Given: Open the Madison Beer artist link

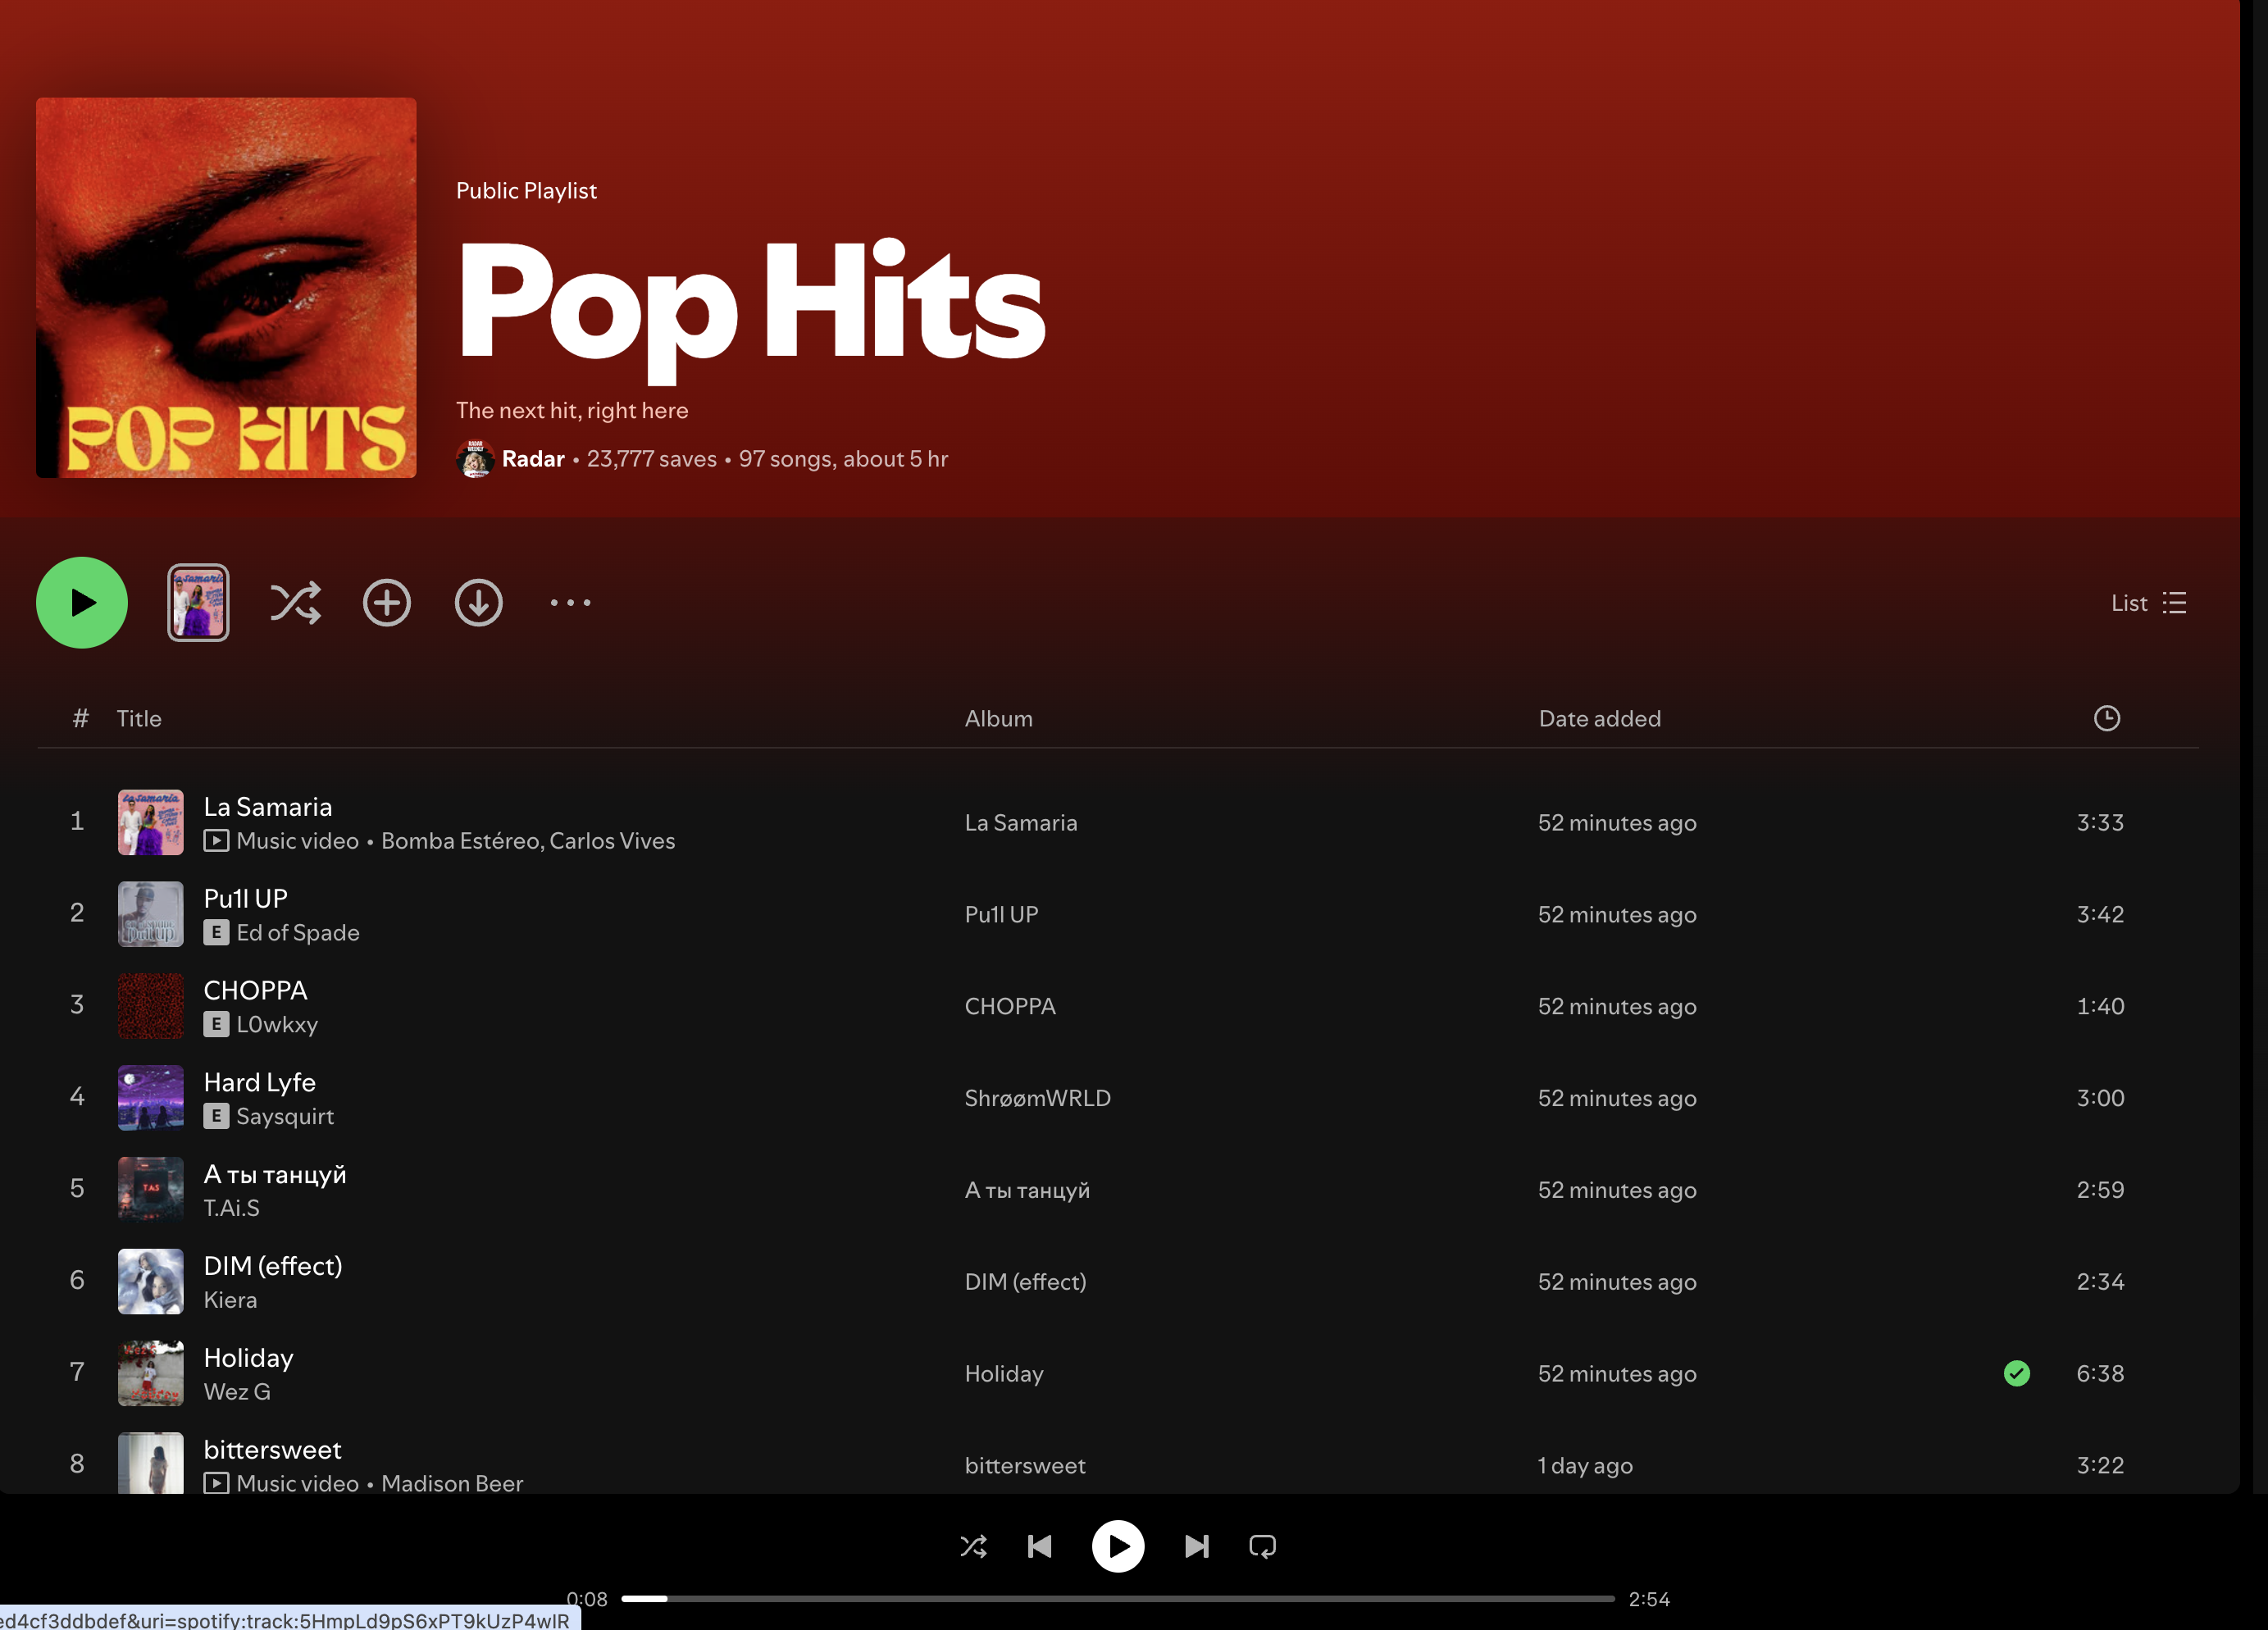Looking at the screenshot, I should (x=452, y=1484).
